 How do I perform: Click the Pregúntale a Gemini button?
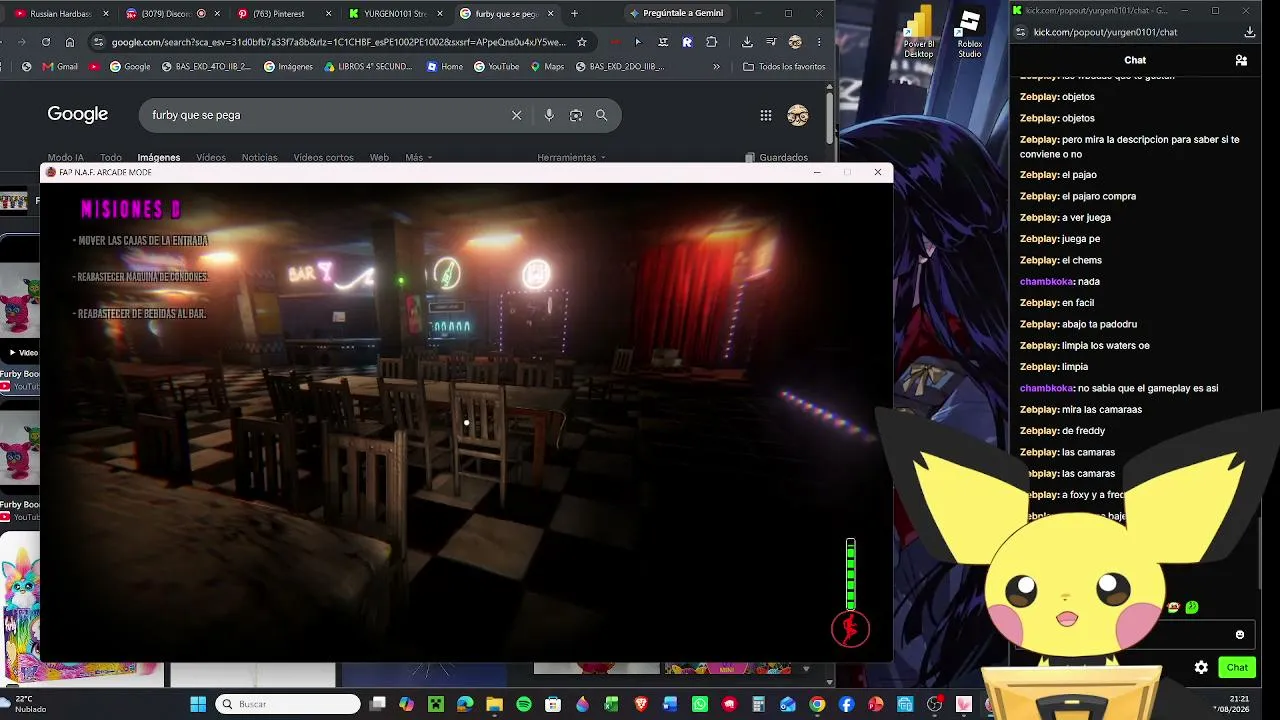point(677,14)
